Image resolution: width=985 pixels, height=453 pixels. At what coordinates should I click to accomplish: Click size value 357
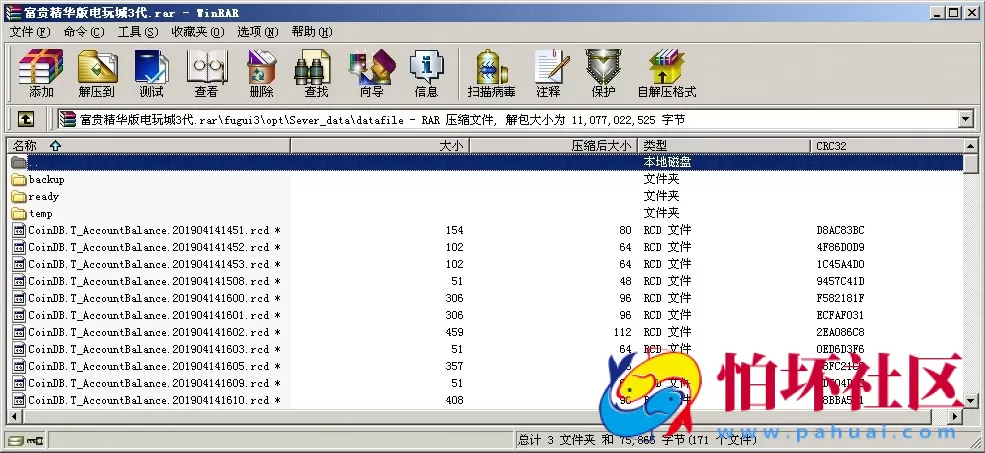454,366
